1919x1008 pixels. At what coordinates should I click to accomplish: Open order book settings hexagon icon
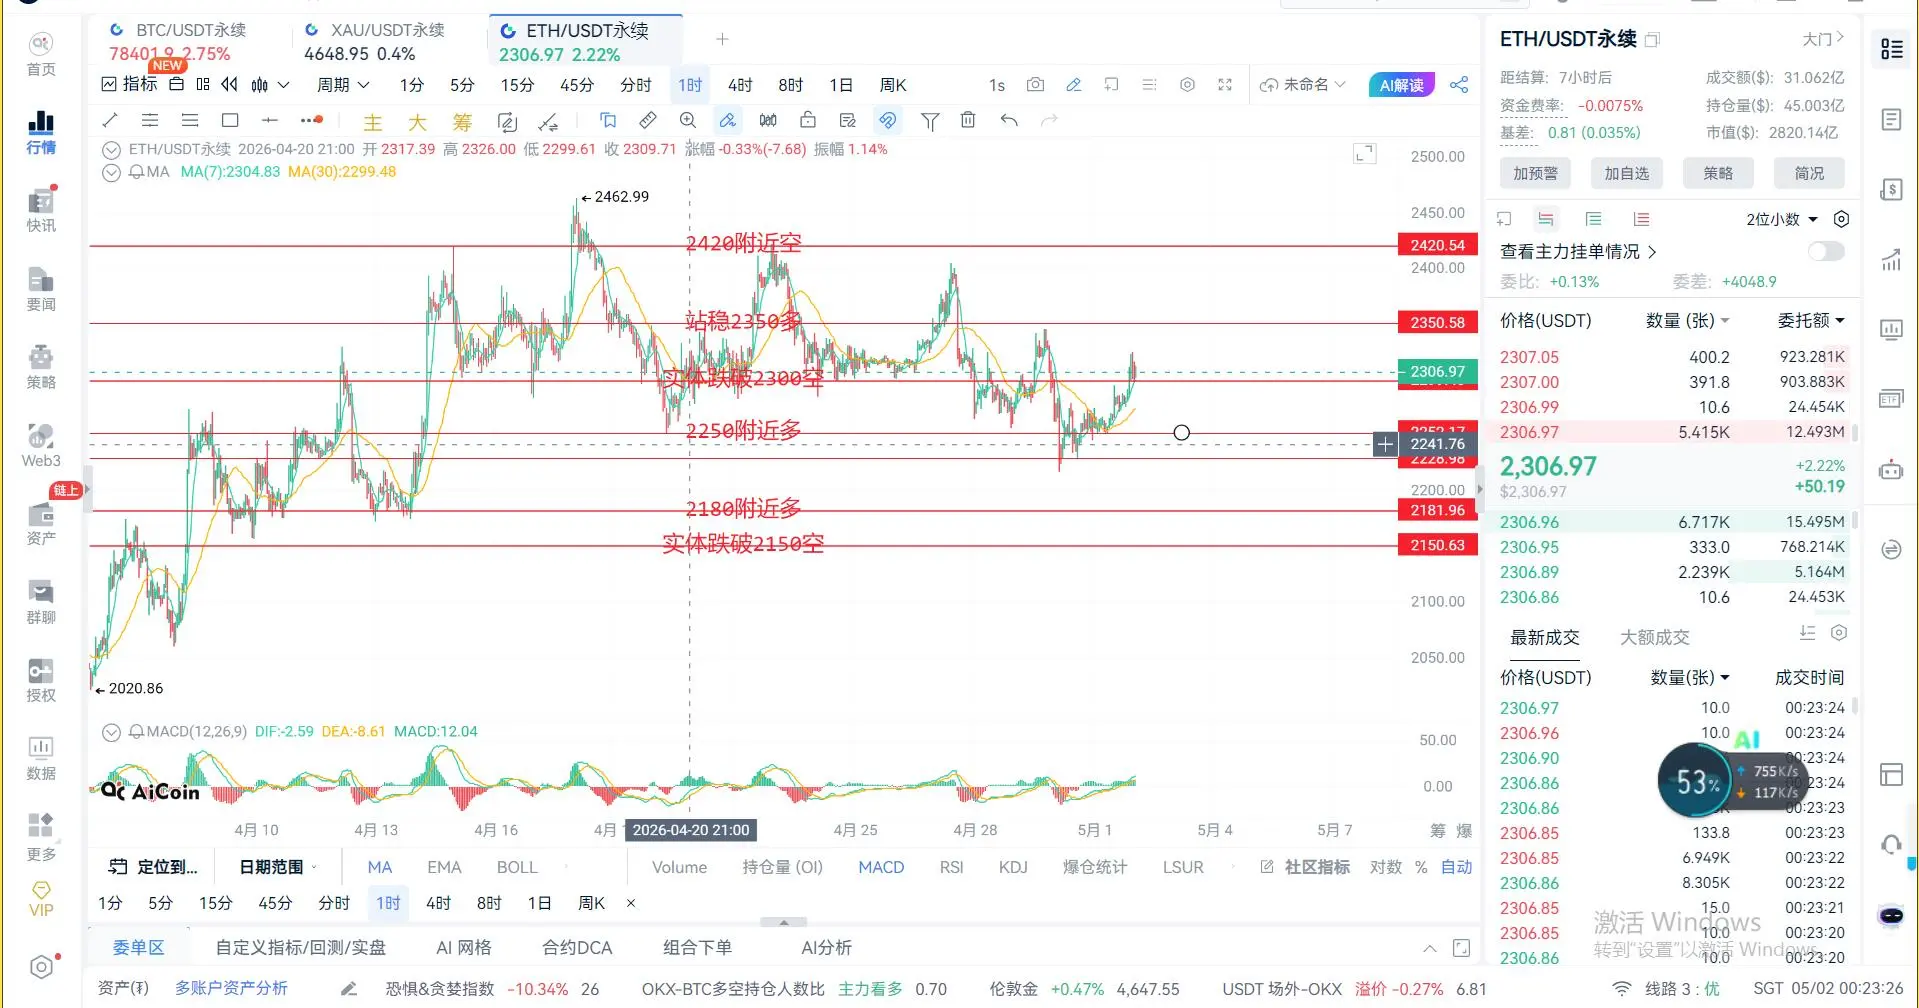pos(1841,219)
